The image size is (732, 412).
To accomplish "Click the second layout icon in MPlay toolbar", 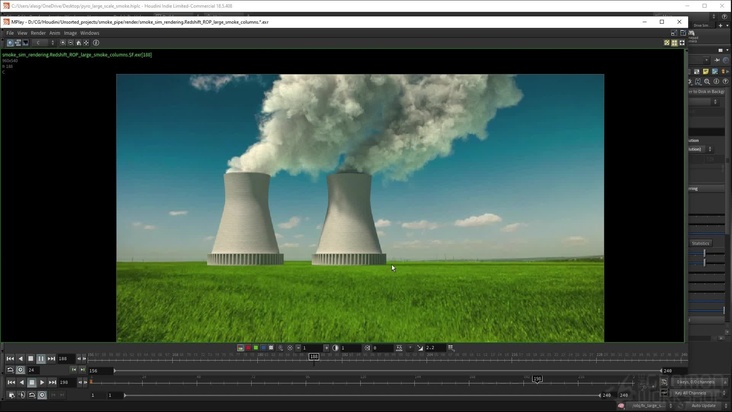I will 18,43.
